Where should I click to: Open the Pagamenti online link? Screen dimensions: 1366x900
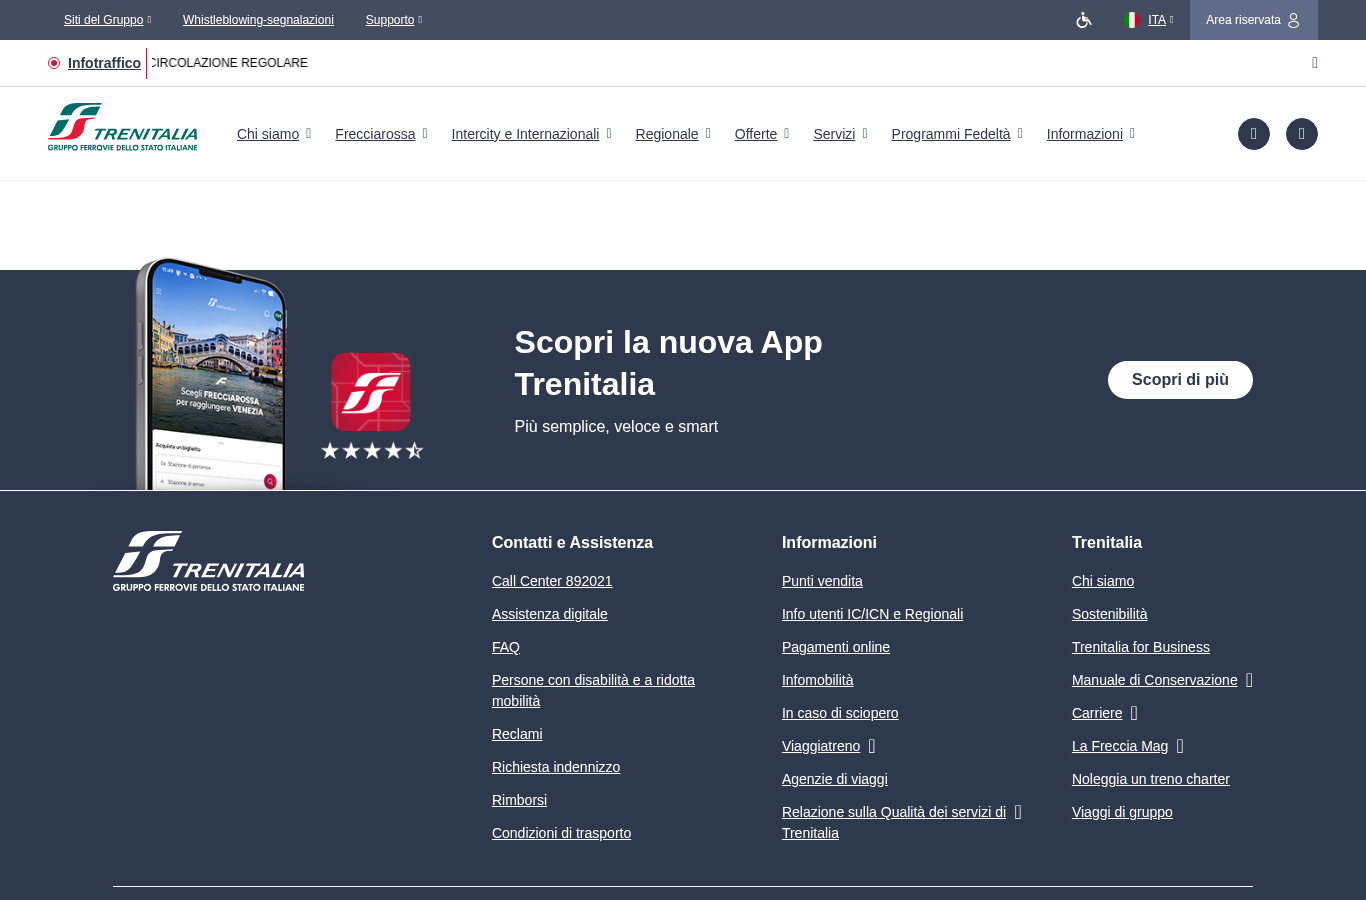tap(836, 647)
